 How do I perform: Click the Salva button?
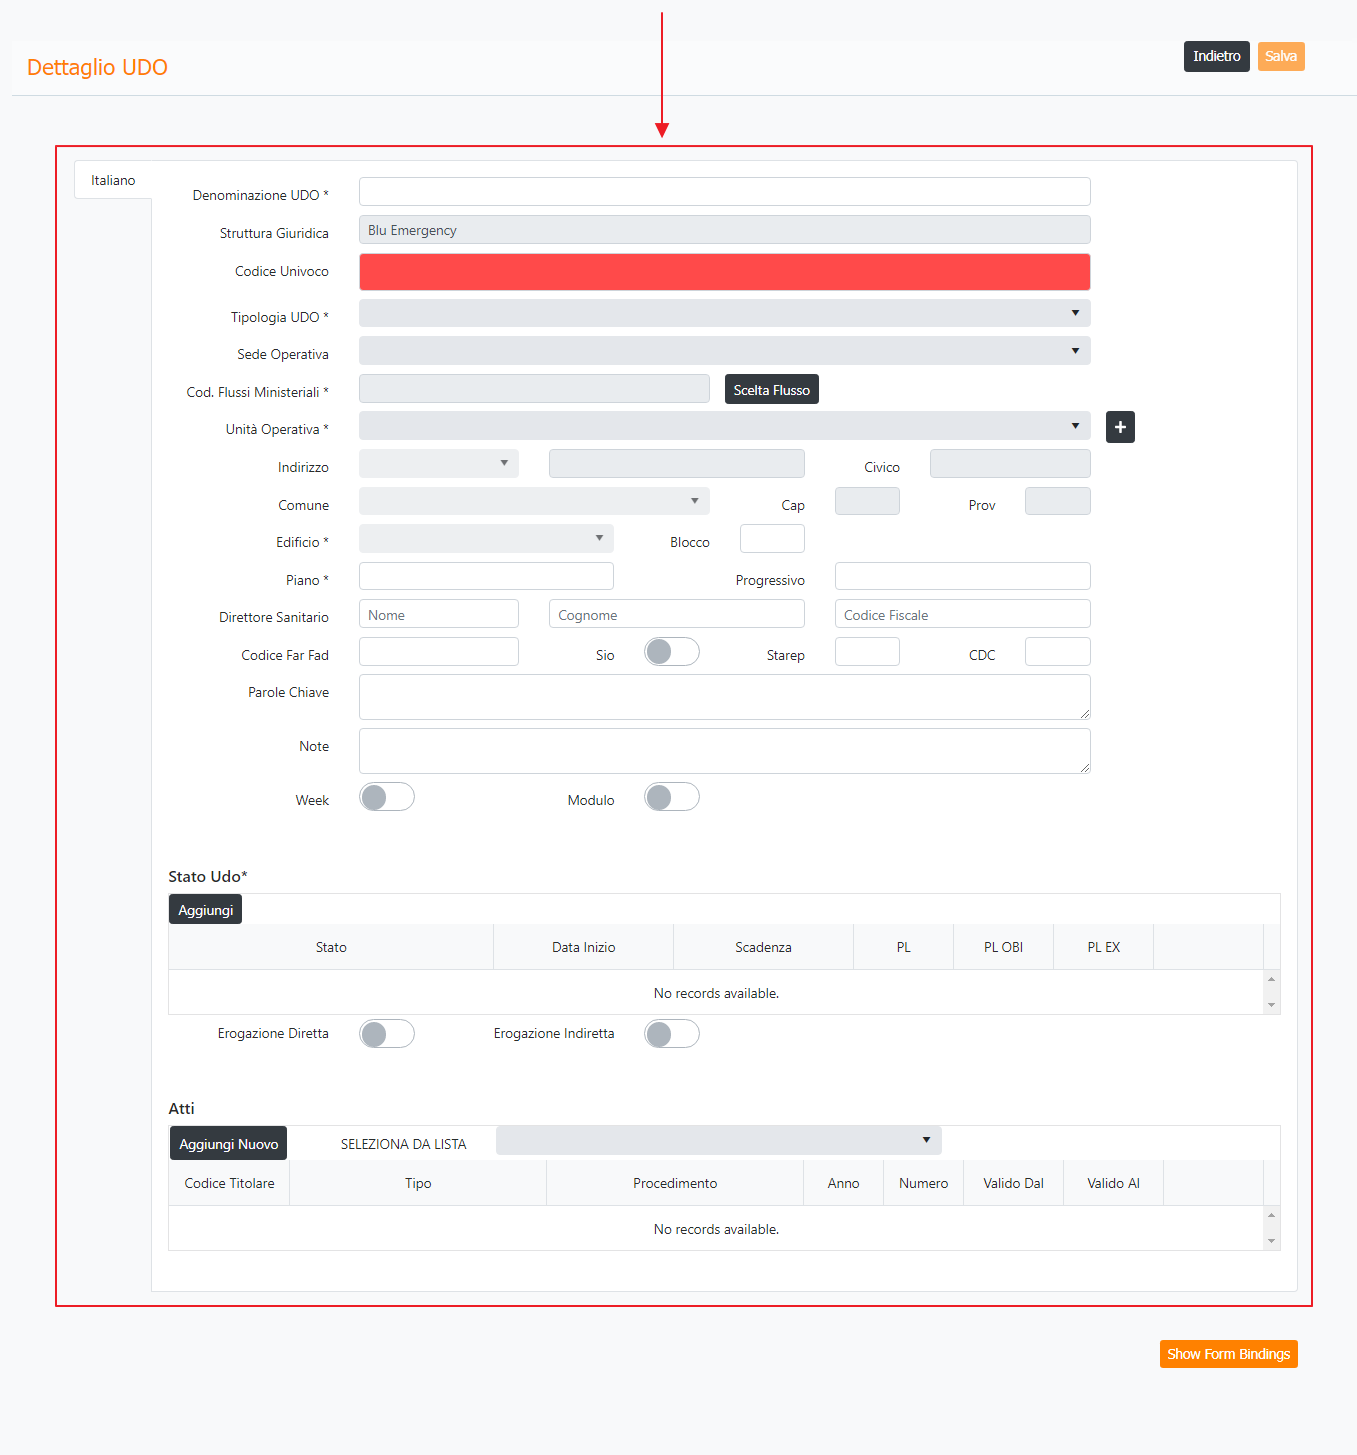1280,56
